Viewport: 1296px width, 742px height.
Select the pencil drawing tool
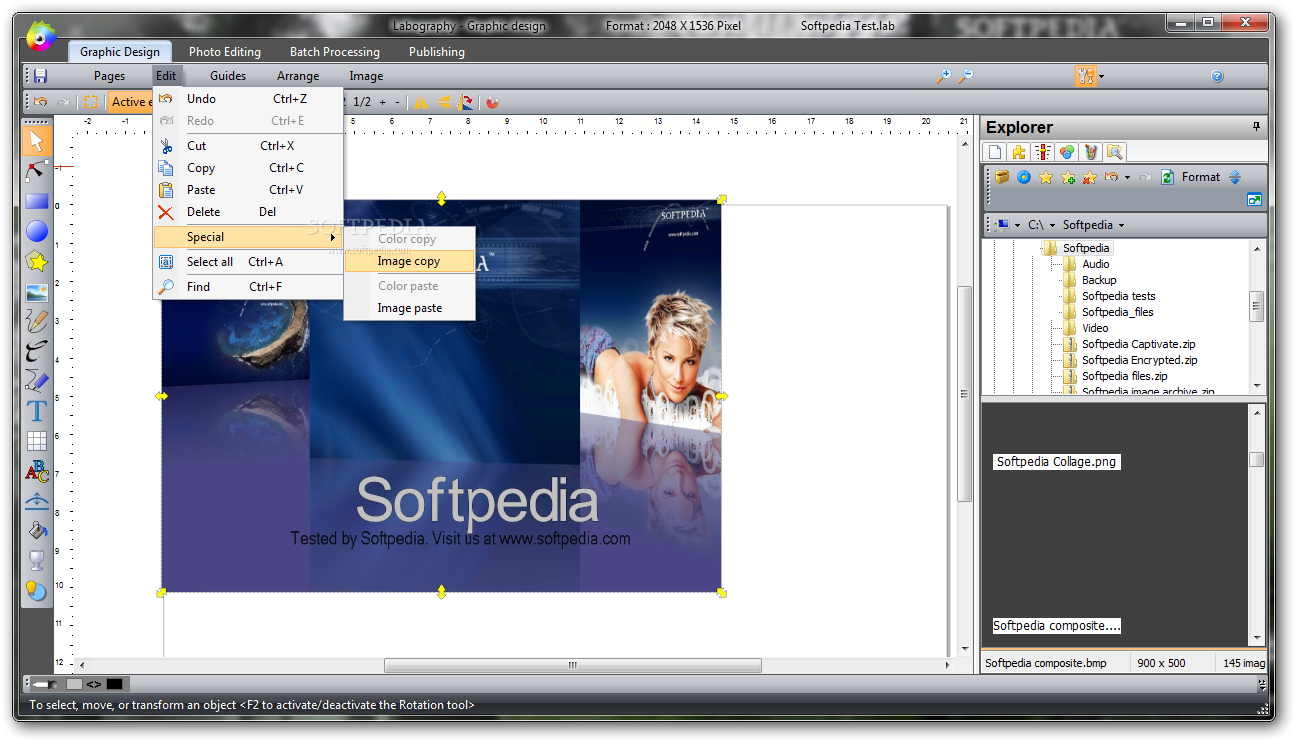click(37, 321)
